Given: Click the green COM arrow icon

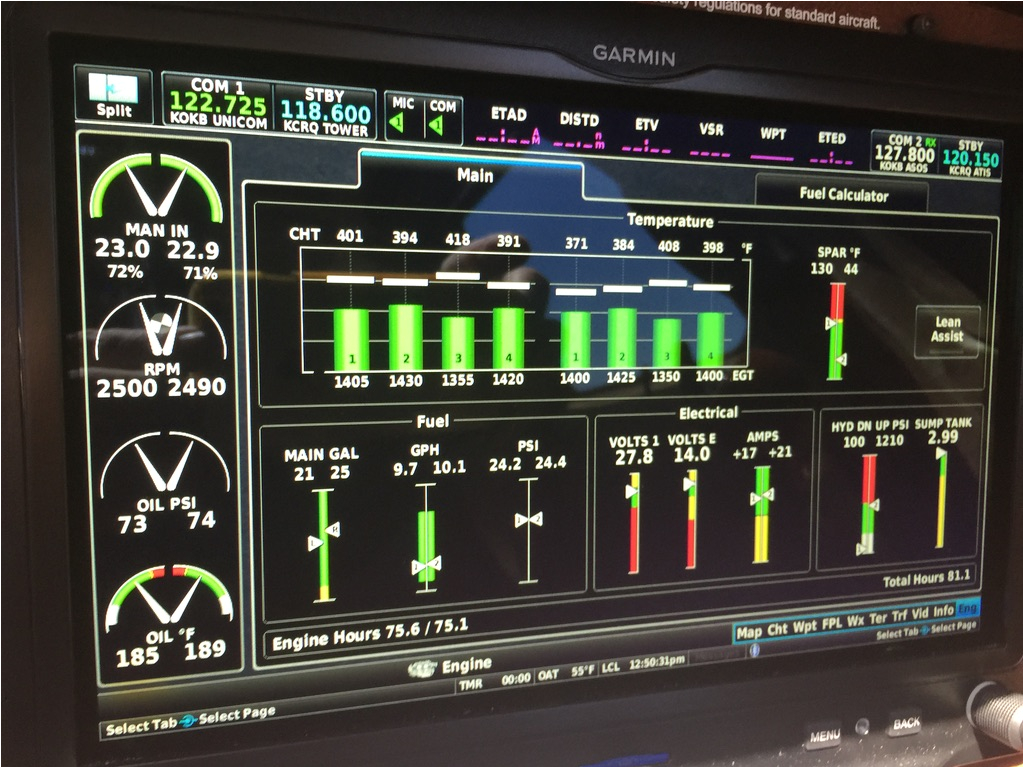Looking at the screenshot, I should pos(437,124).
